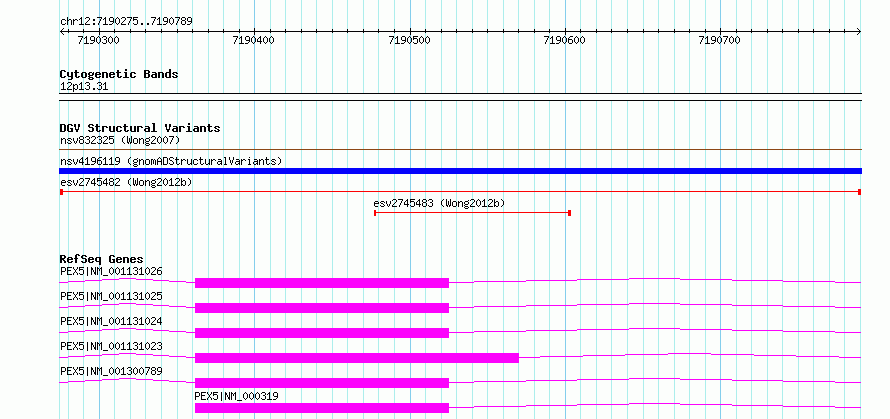
Task: Click the magenta exon of NM_000319
Action: pyautogui.click(x=322, y=408)
